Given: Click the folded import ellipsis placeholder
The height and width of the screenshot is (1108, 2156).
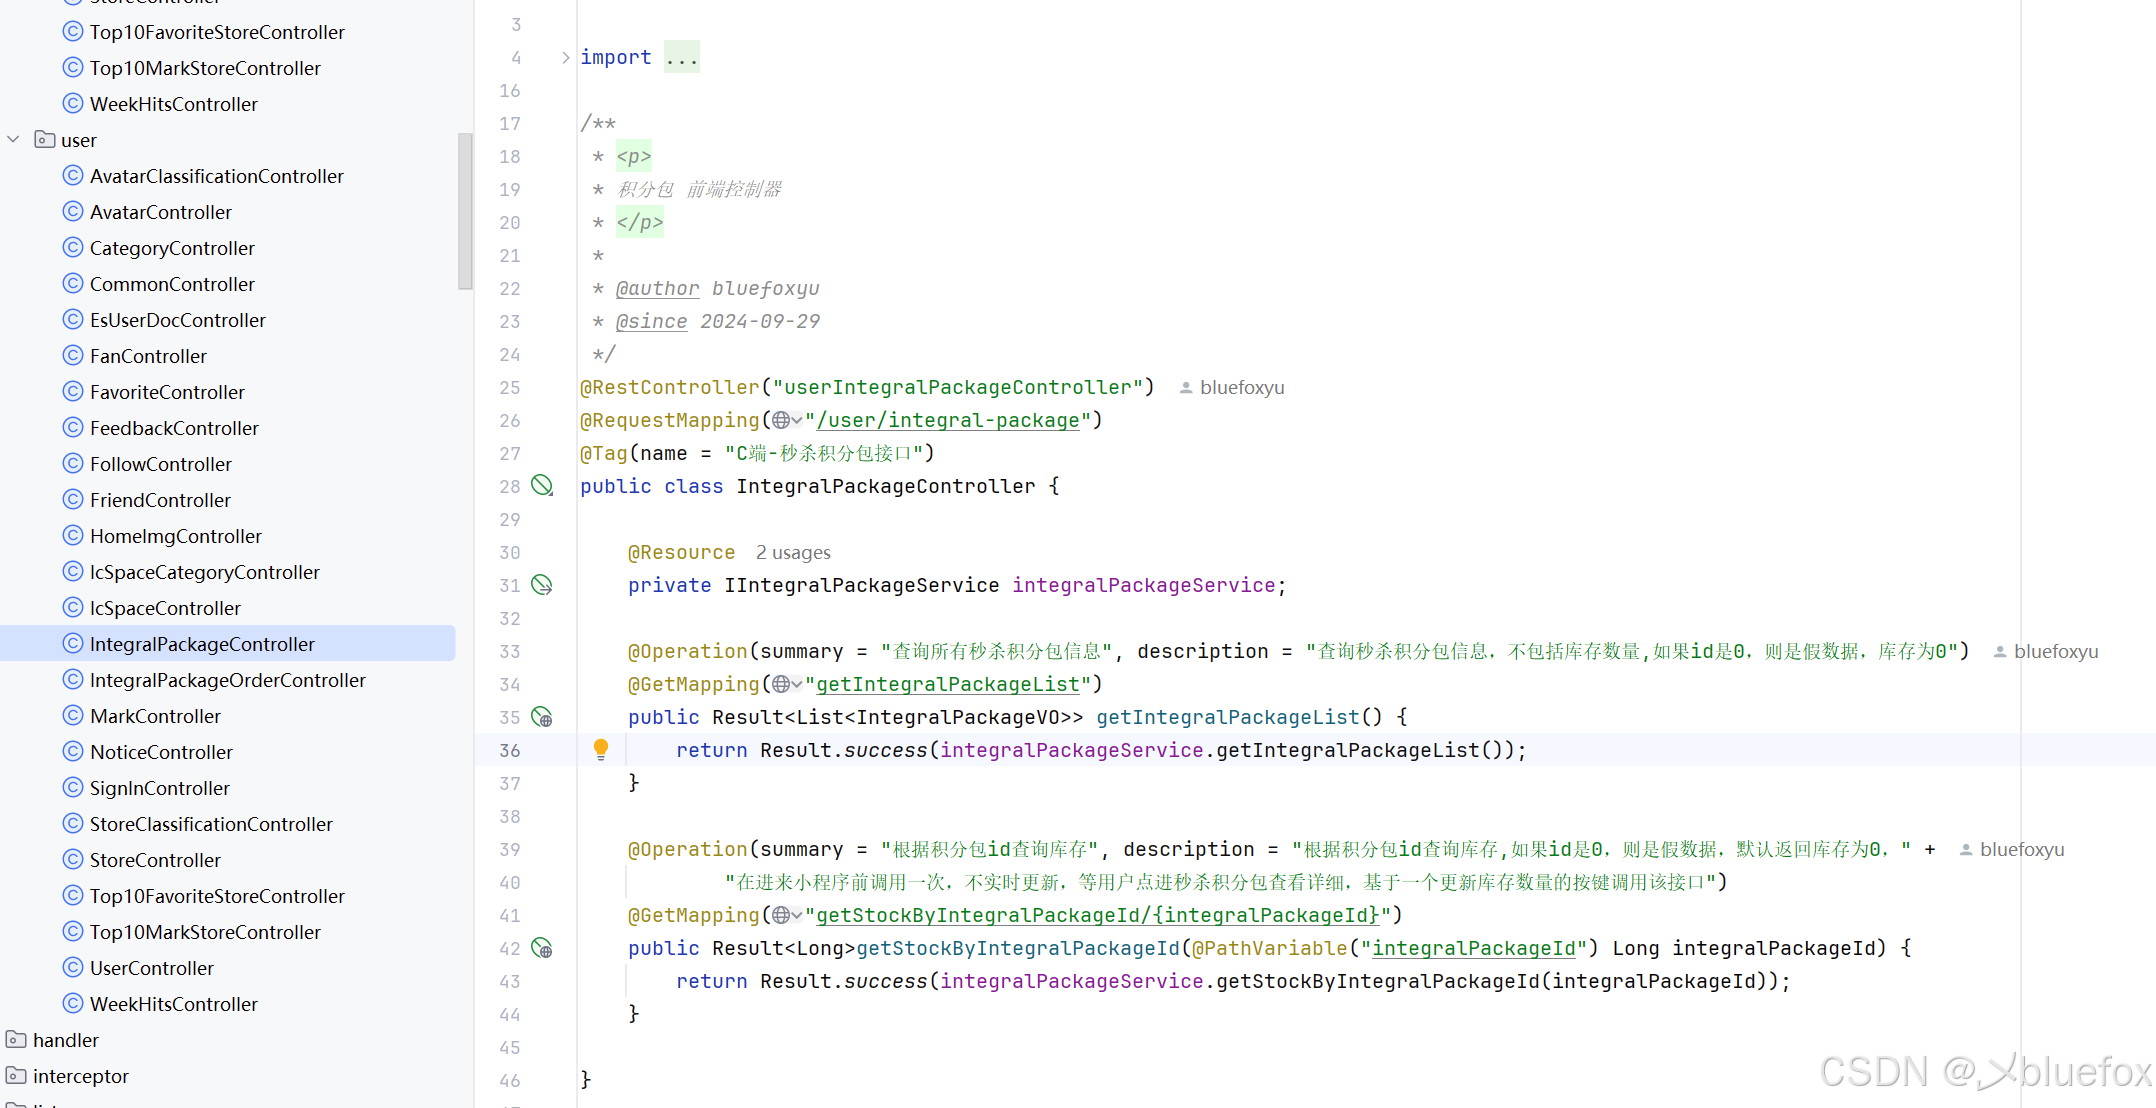Looking at the screenshot, I should pyautogui.click(x=682, y=58).
